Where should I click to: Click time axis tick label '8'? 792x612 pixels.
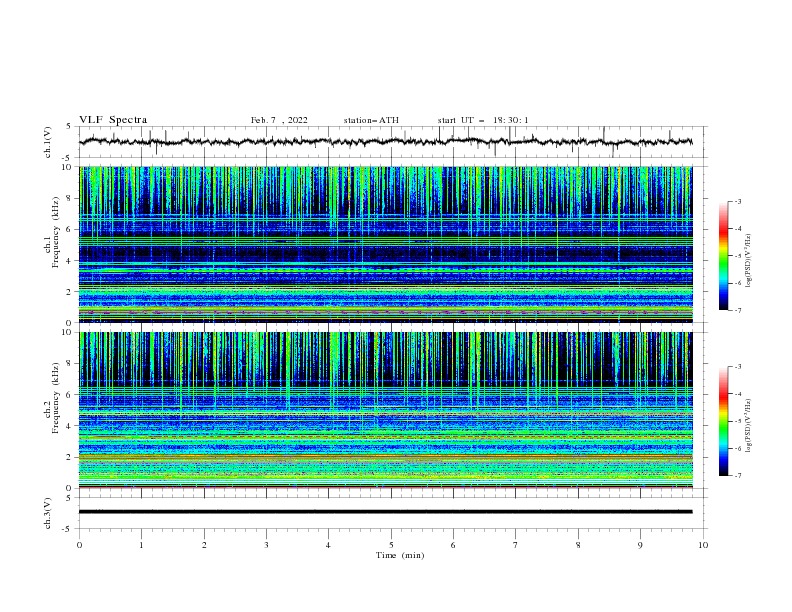578,545
